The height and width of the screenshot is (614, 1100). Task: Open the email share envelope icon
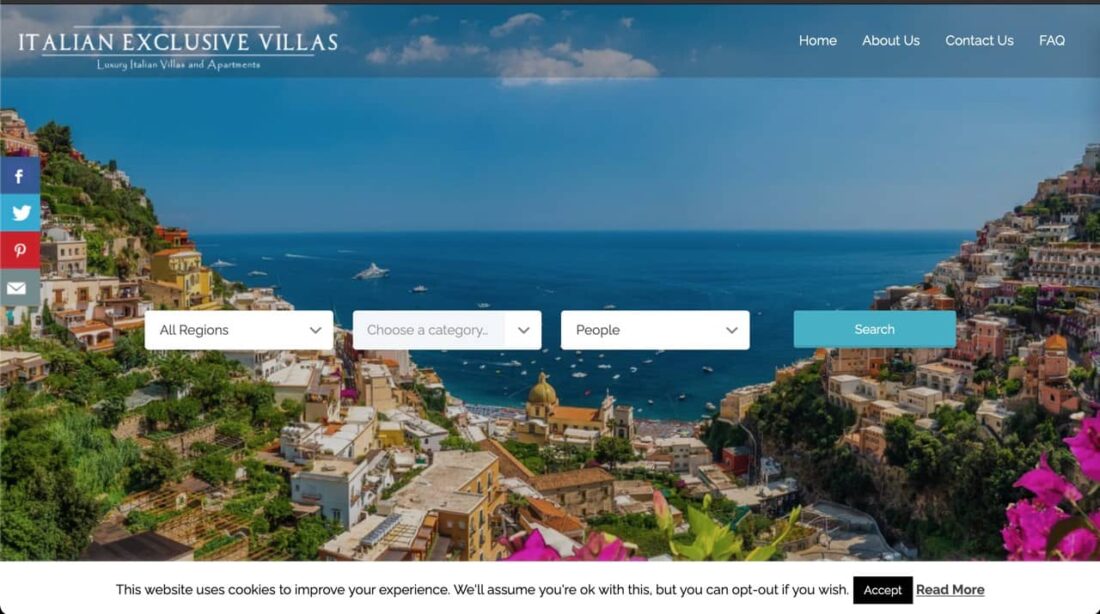click(x=20, y=288)
